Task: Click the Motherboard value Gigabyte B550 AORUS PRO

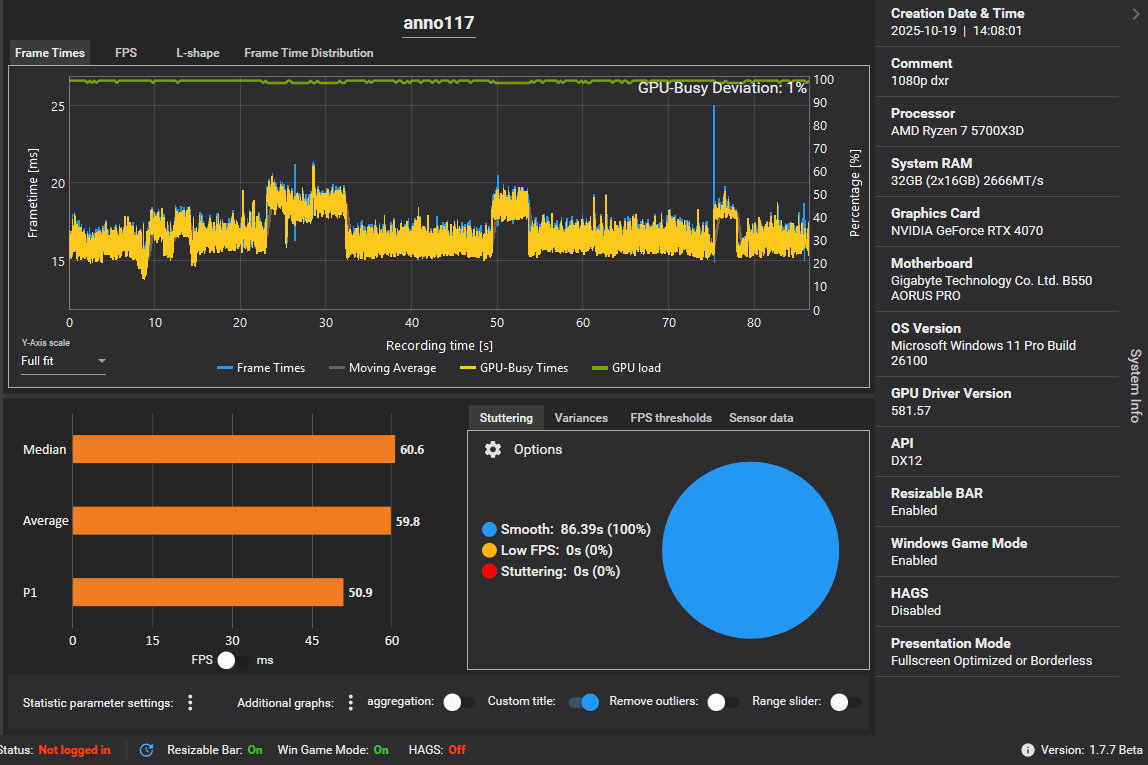Action: pos(991,288)
